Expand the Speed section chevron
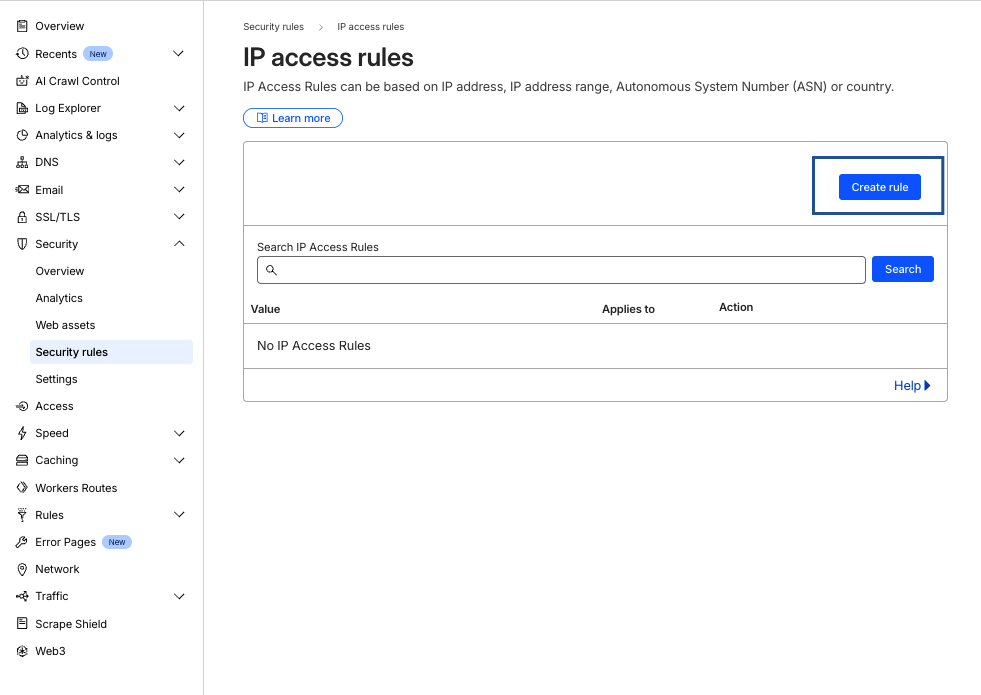The image size is (981, 695). coord(179,433)
